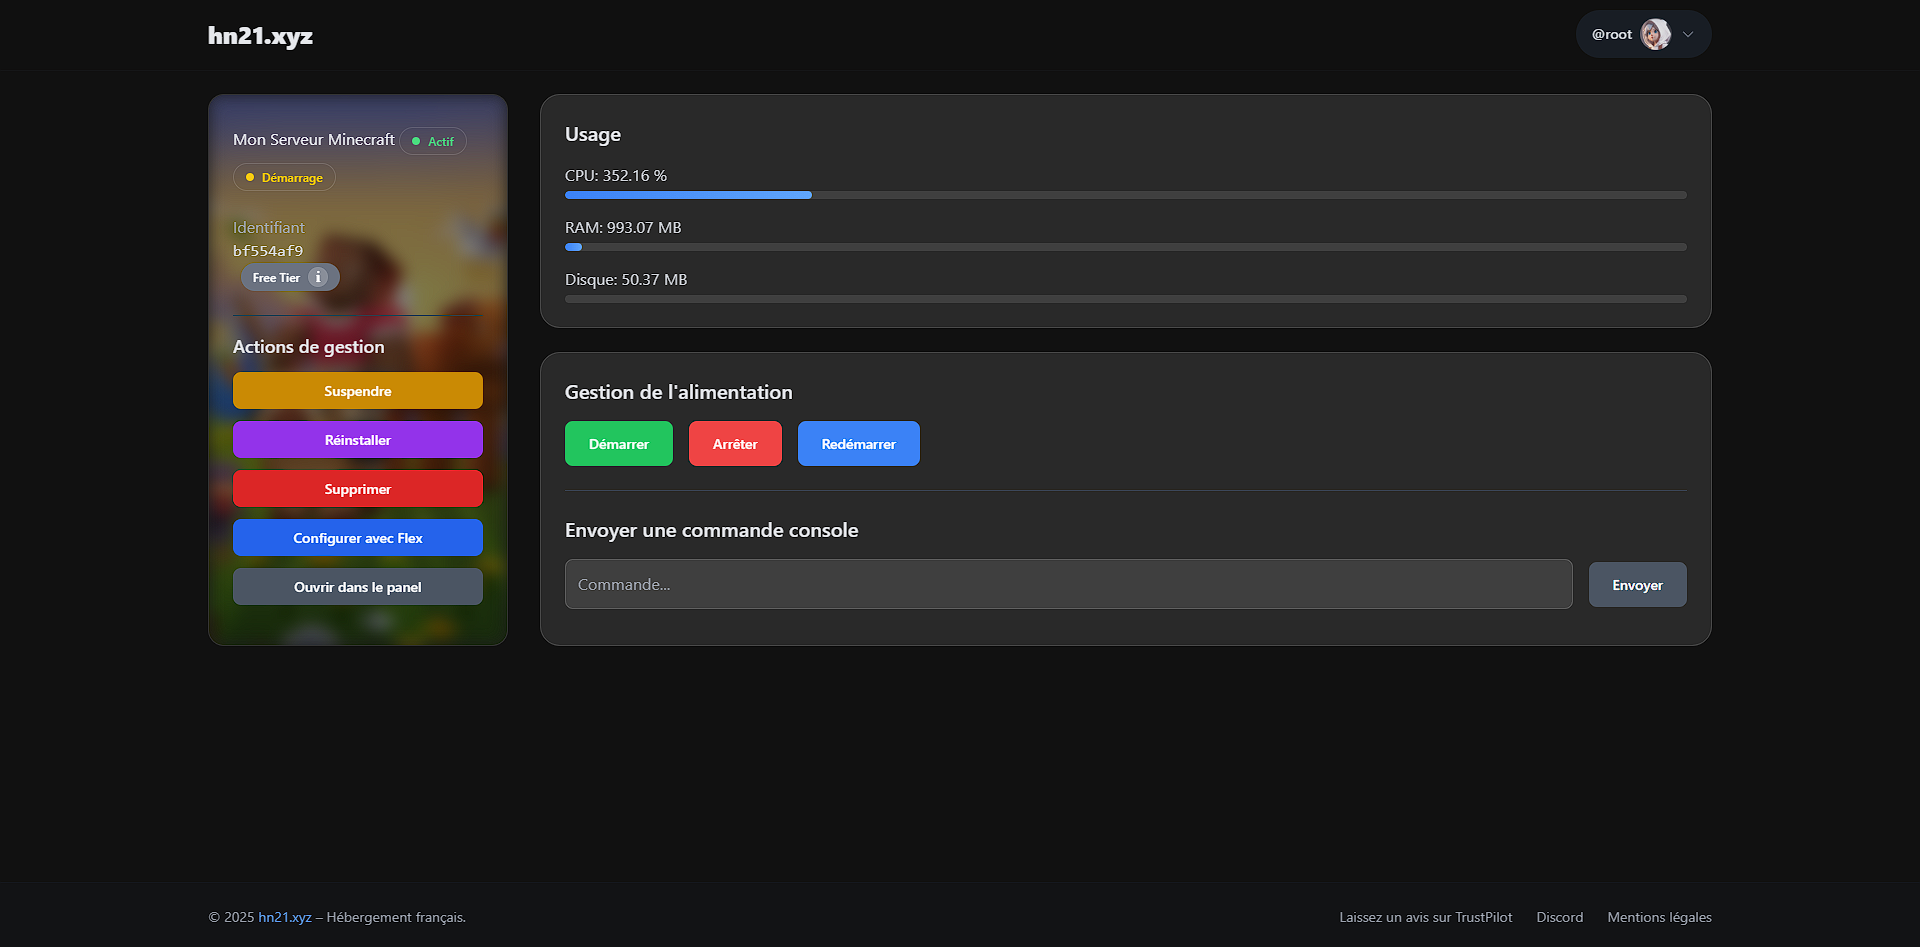Click the RAM usage progress bar
The width and height of the screenshot is (1920, 947).
pos(1125,247)
